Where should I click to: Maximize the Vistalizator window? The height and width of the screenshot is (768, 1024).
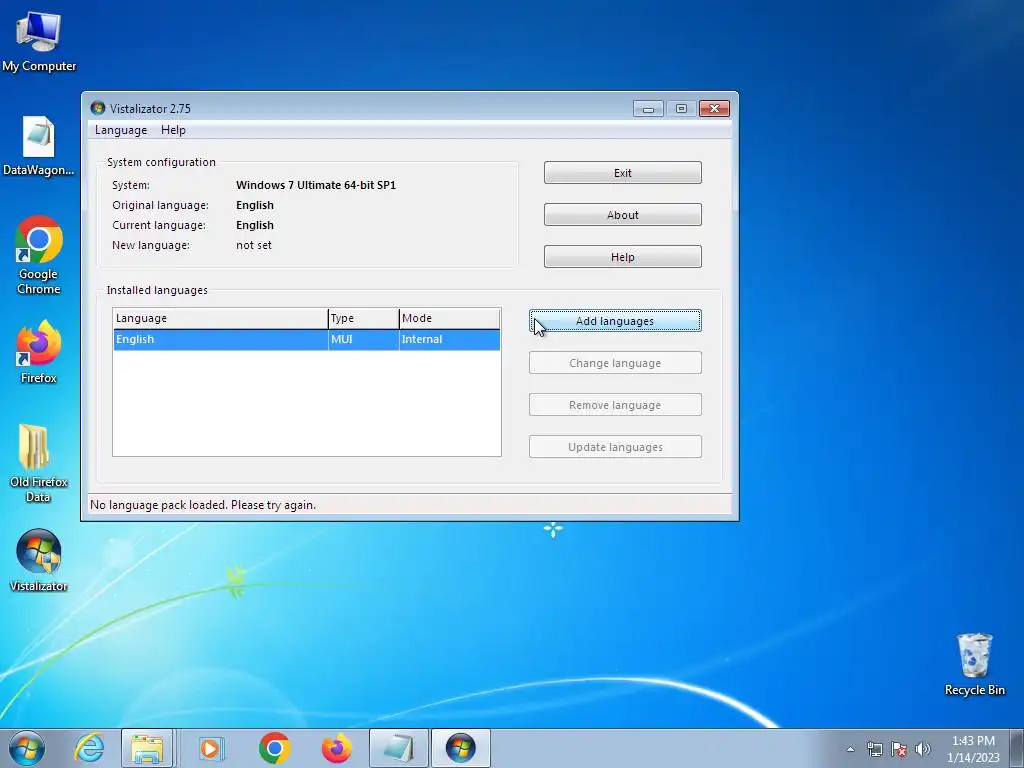click(681, 108)
